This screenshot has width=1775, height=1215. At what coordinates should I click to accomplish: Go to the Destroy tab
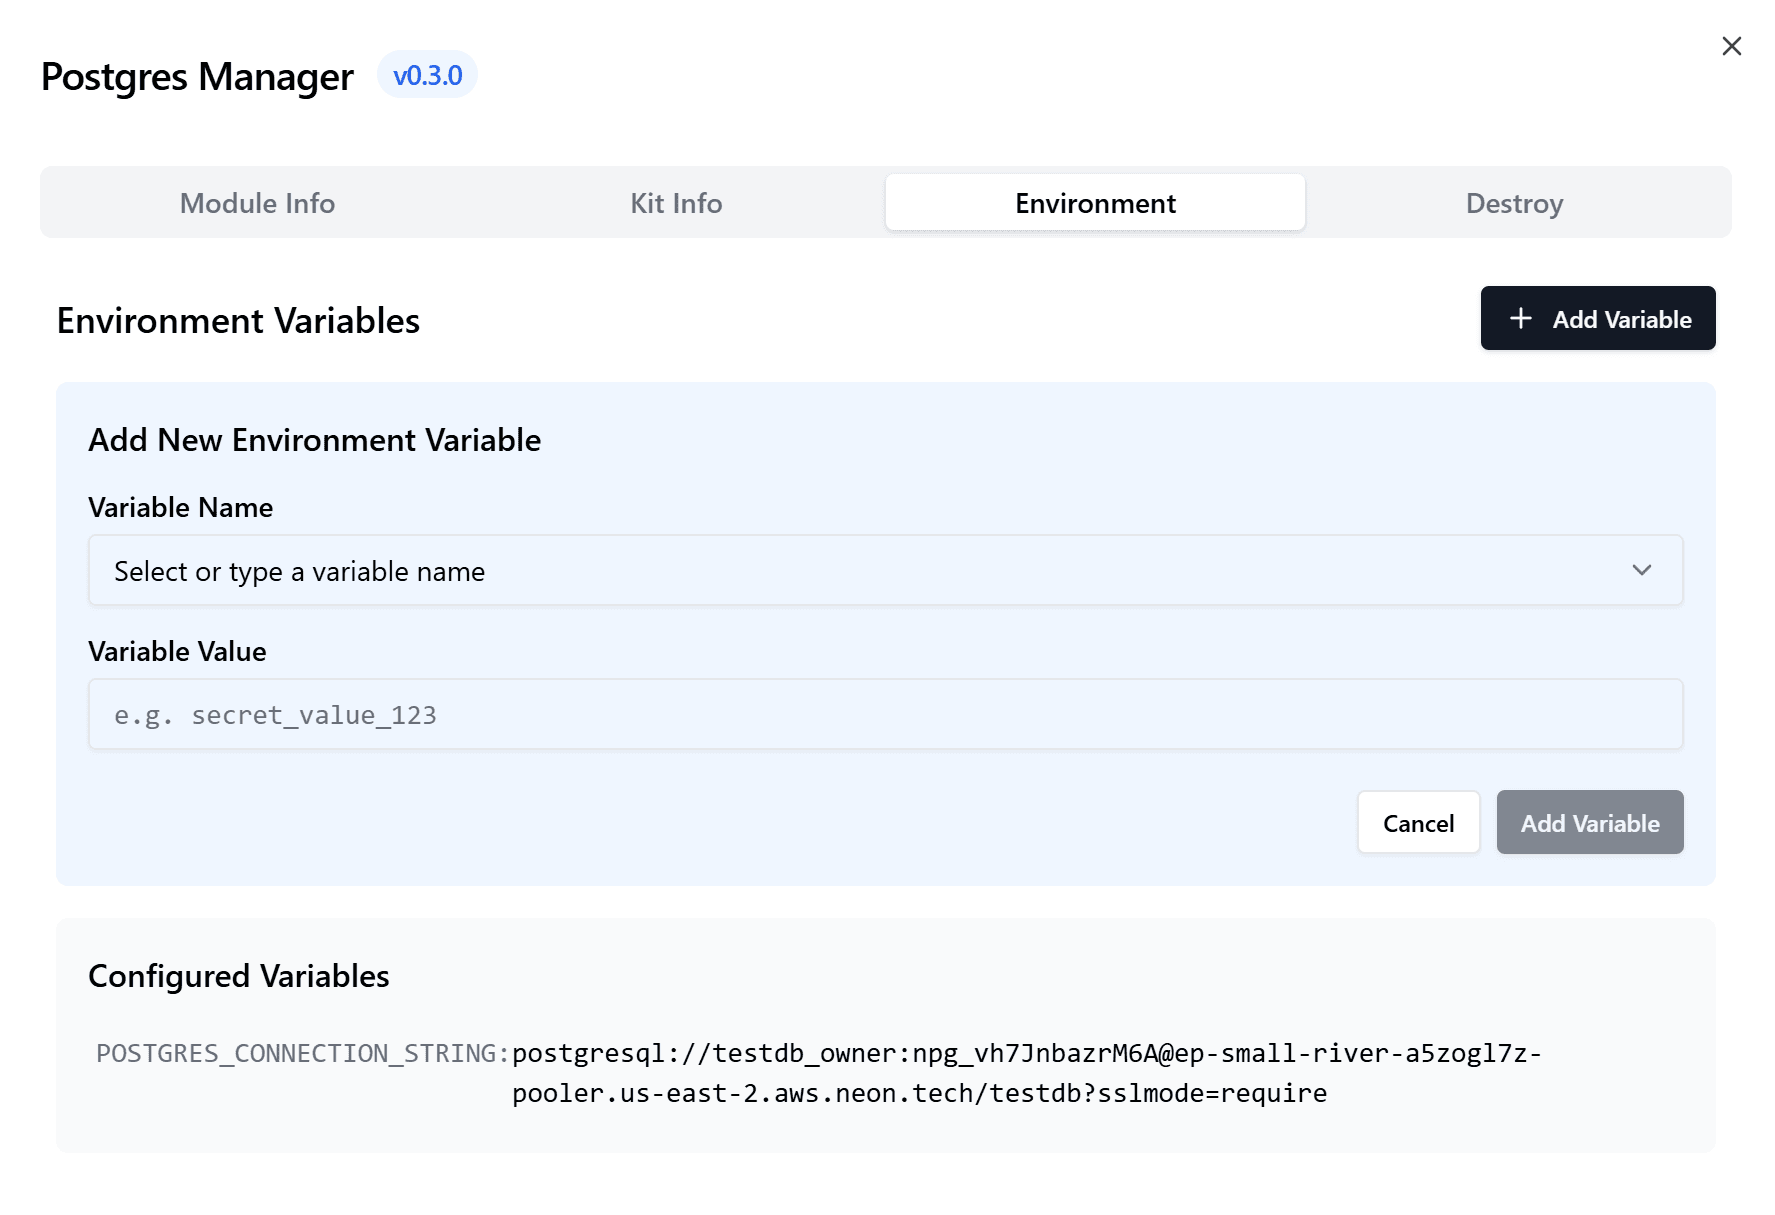[1514, 203]
